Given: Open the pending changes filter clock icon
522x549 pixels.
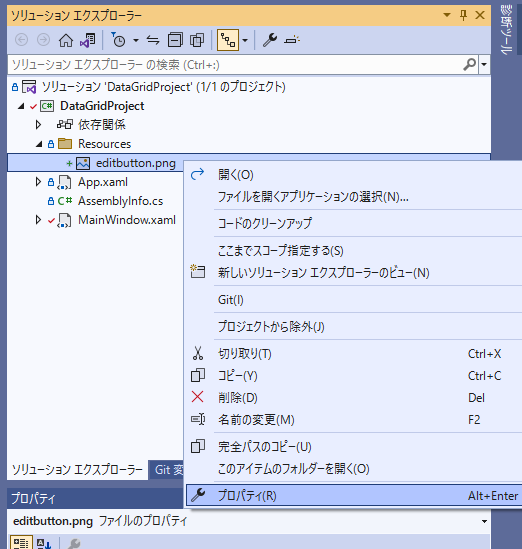Looking at the screenshot, I should [118, 40].
